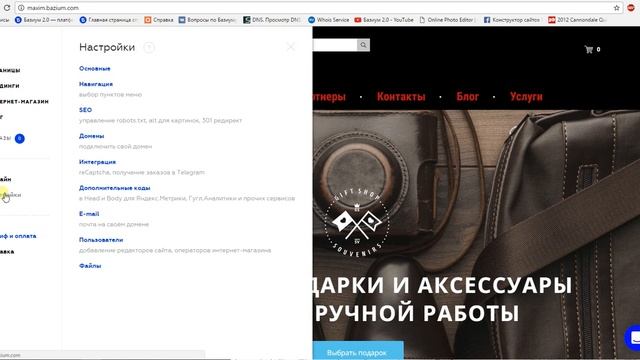The height and width of the screenshot is (360, 640).
Task: Click the blue orders counter badge
Action: (x=20, y=139)
